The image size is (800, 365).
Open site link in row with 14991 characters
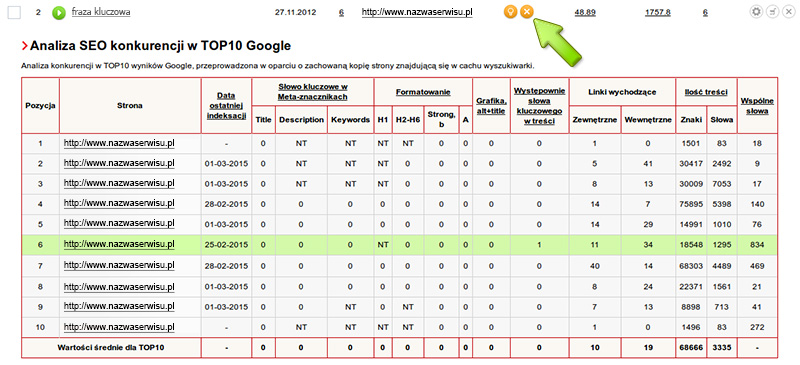119,224
